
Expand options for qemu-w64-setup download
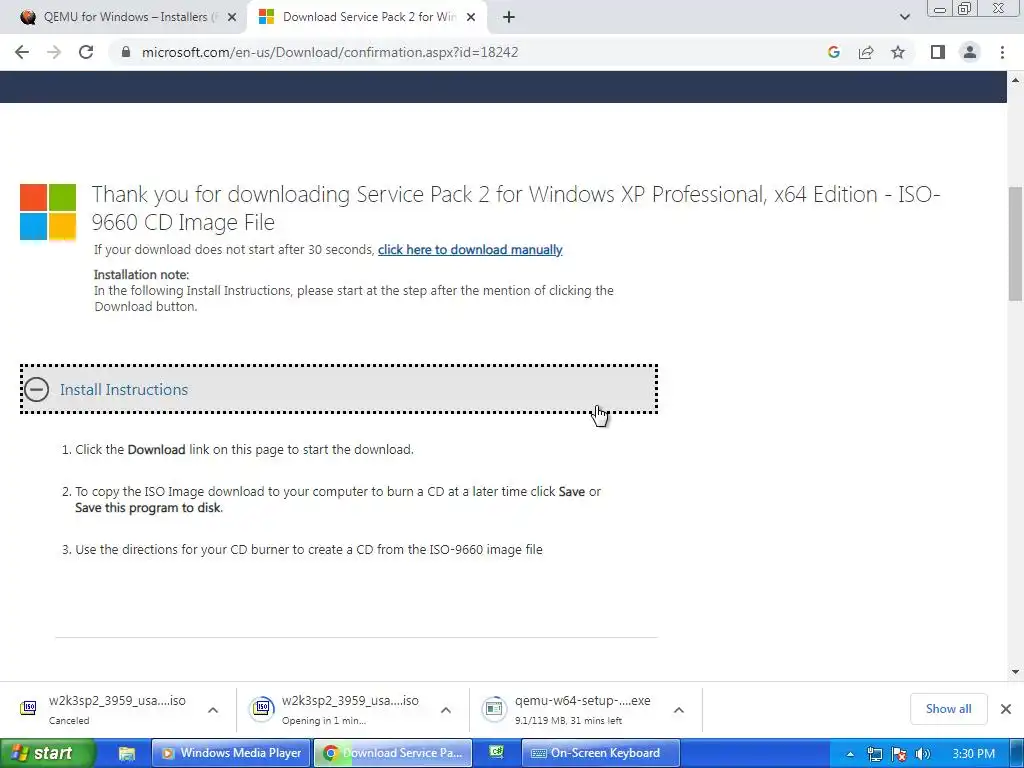pos(679,710)
